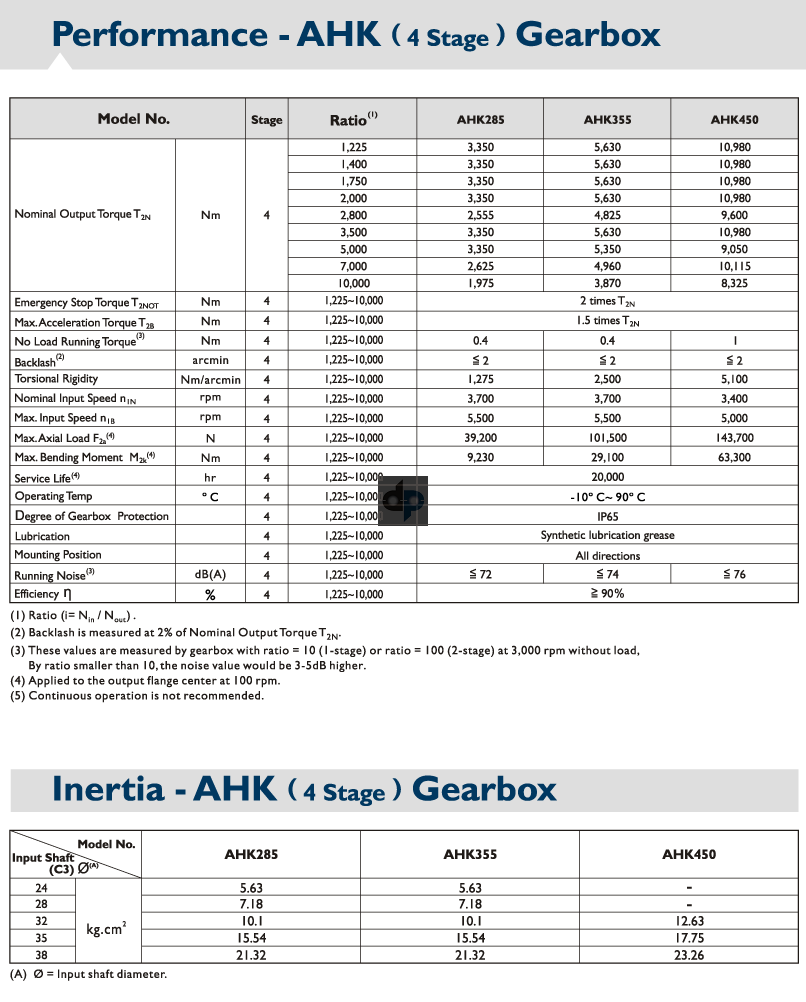Select the AHK355 column header
This screenshot has width=806, height=1002.
[605, 118]
